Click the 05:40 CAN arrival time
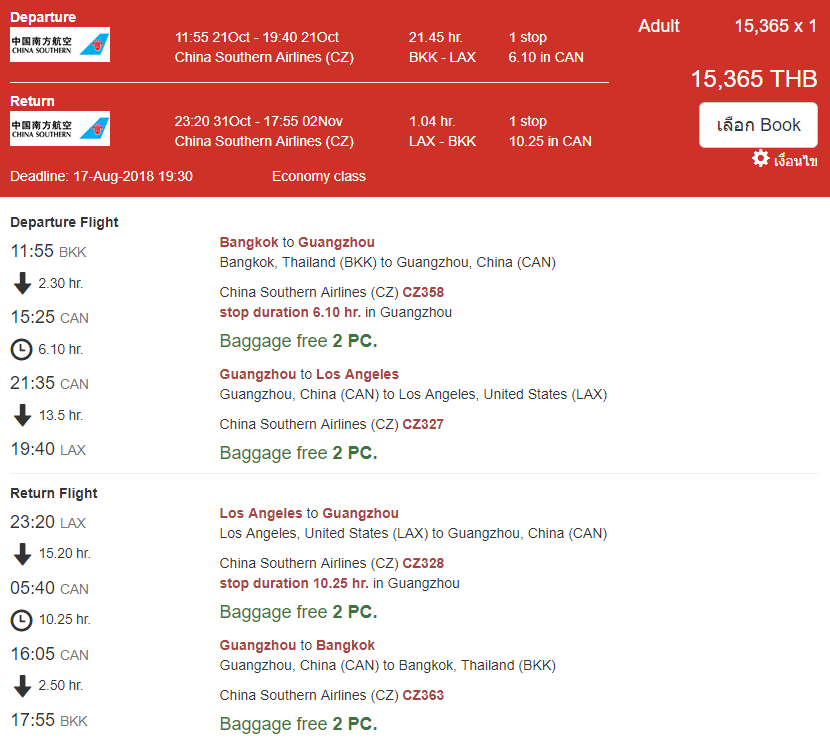The width and height of the screenshot is (830, 753). [x=49, y=588]
